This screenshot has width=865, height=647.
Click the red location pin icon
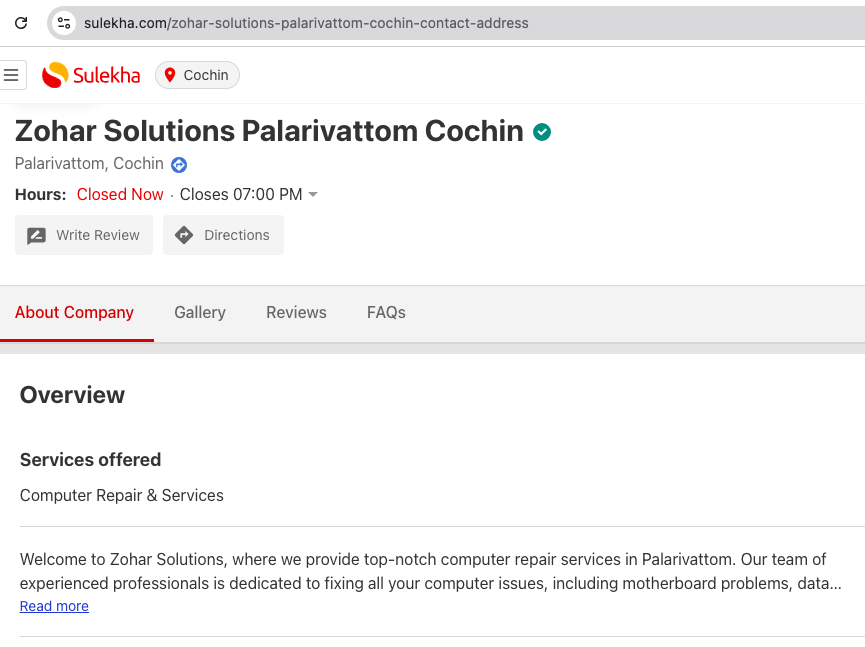[x=170, y=75]
